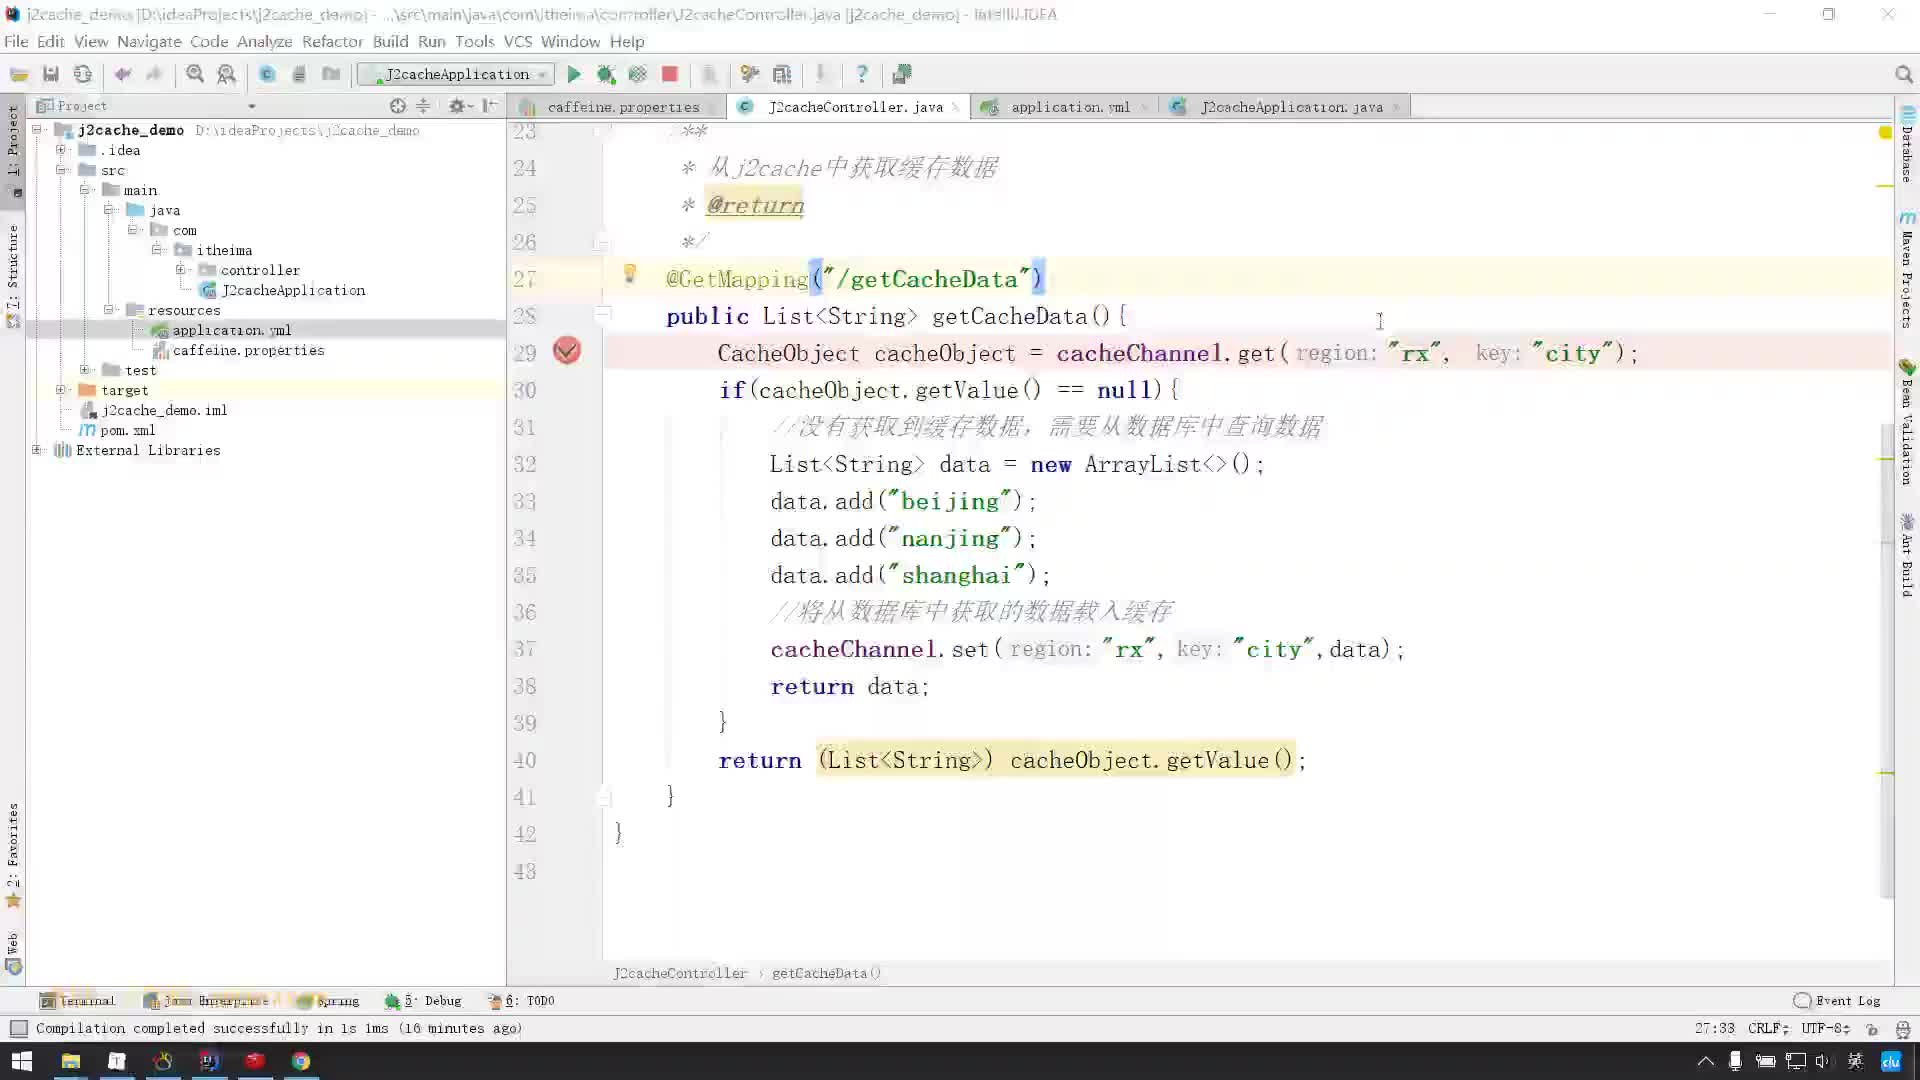Click the CRLF line separator selector
The width and height of the screenshot is (1920, 1080).
click(1767, 1028)
